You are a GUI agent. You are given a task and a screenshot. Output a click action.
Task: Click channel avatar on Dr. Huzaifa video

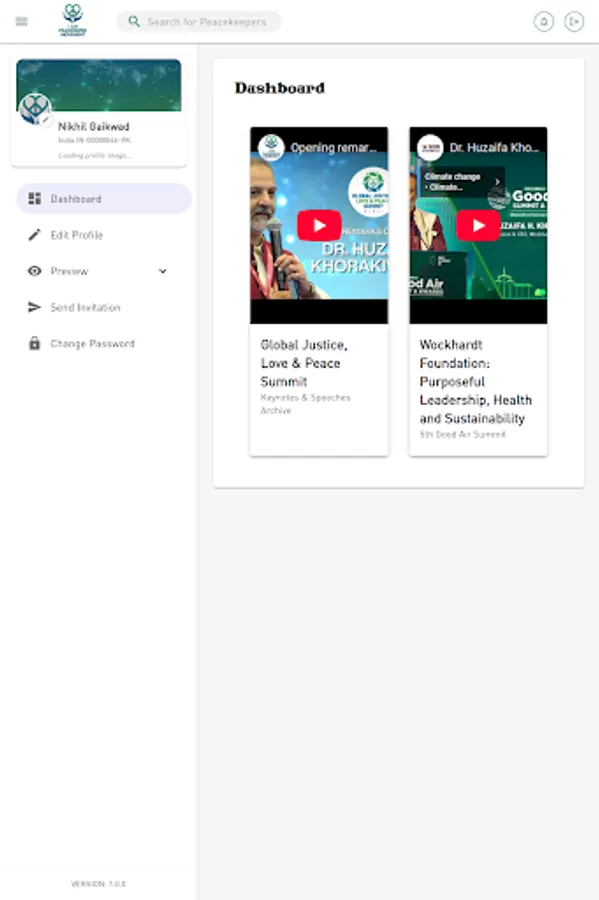point(430,147)
